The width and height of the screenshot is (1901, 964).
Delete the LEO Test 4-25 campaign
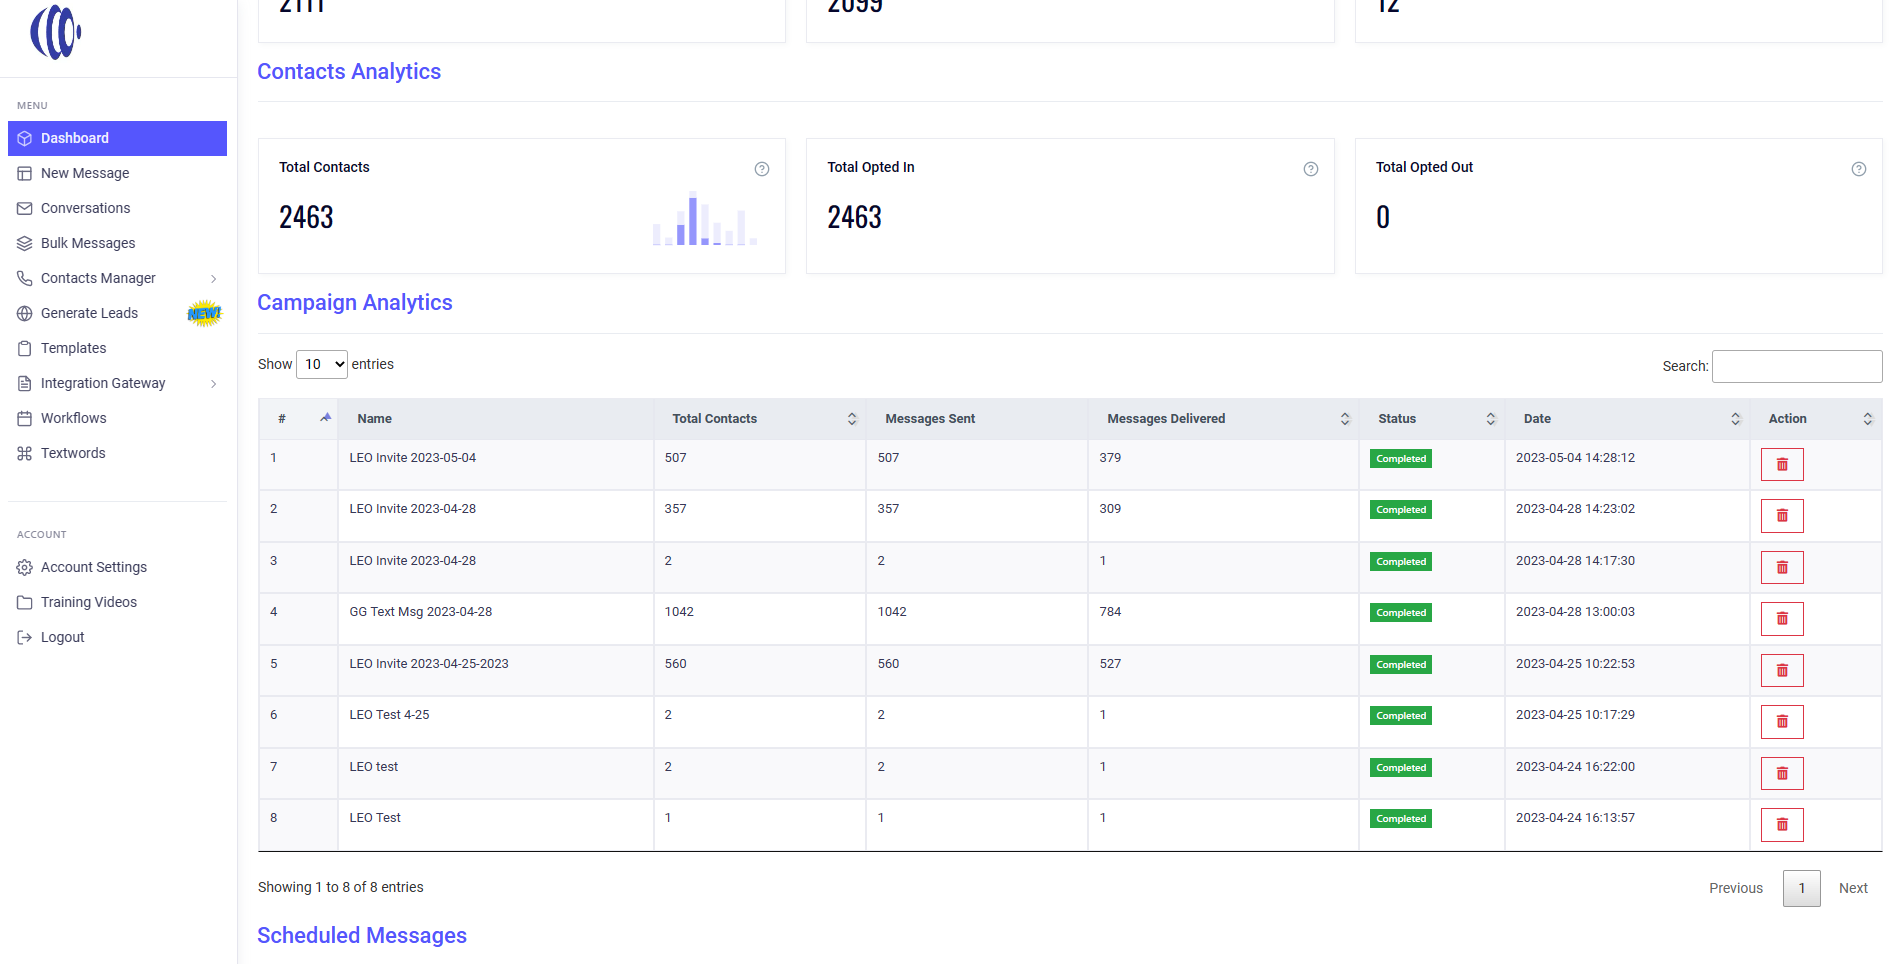(x=1781, y=722)
